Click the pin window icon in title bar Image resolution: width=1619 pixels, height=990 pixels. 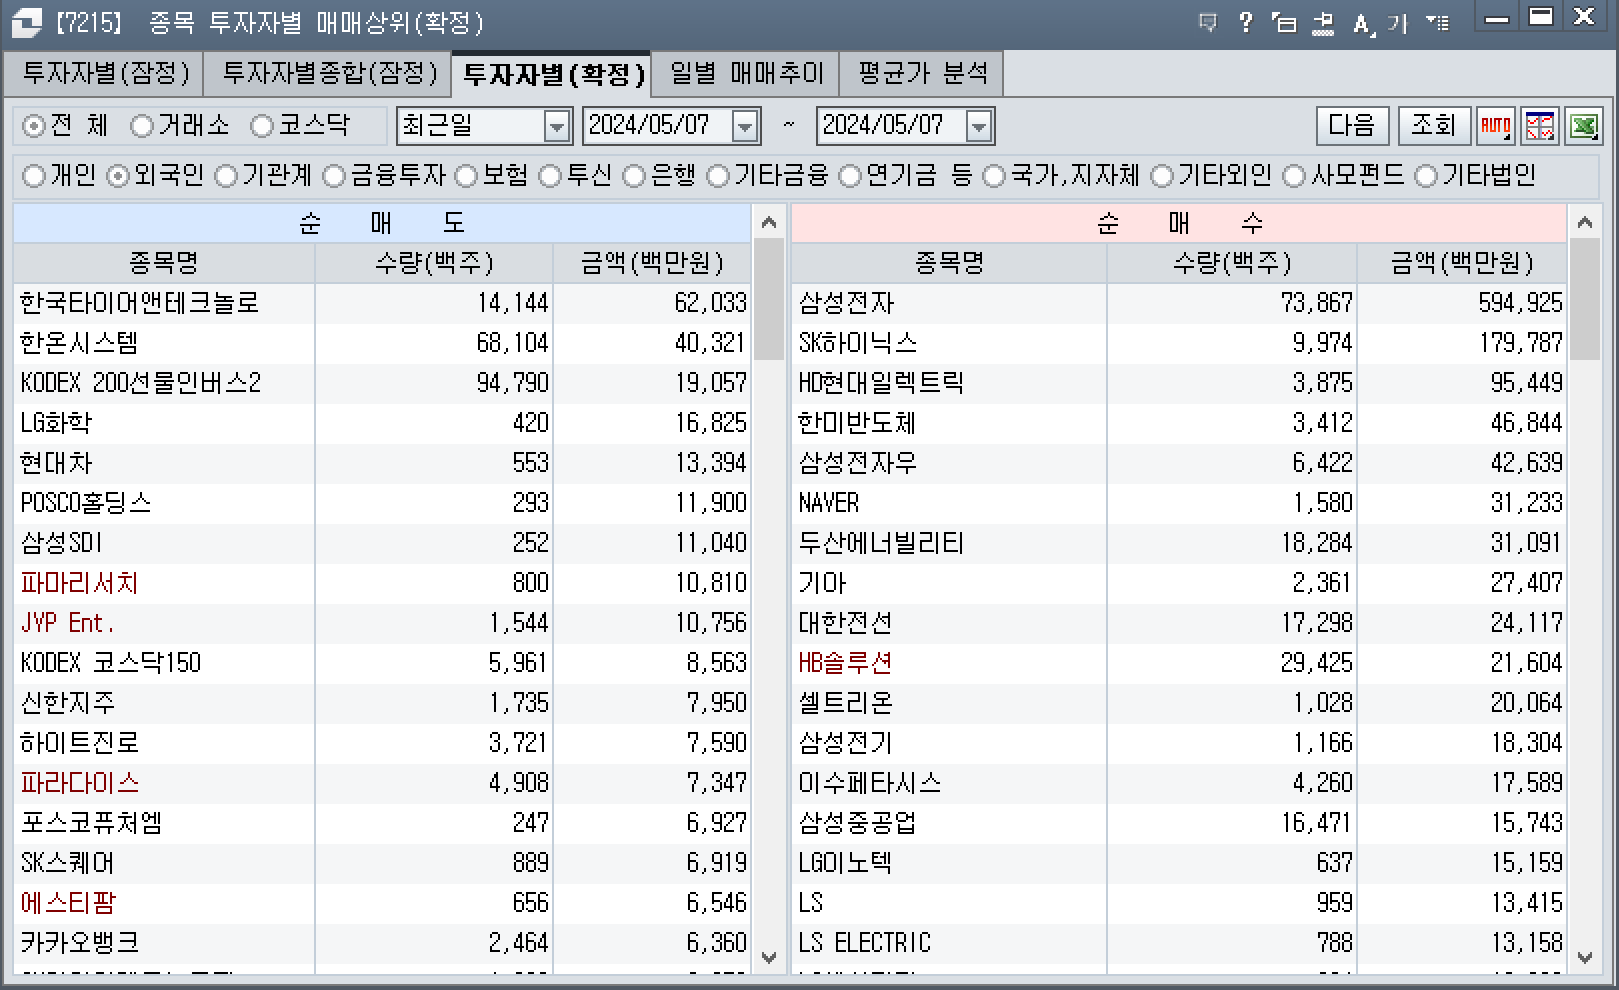pos(1323,22)
